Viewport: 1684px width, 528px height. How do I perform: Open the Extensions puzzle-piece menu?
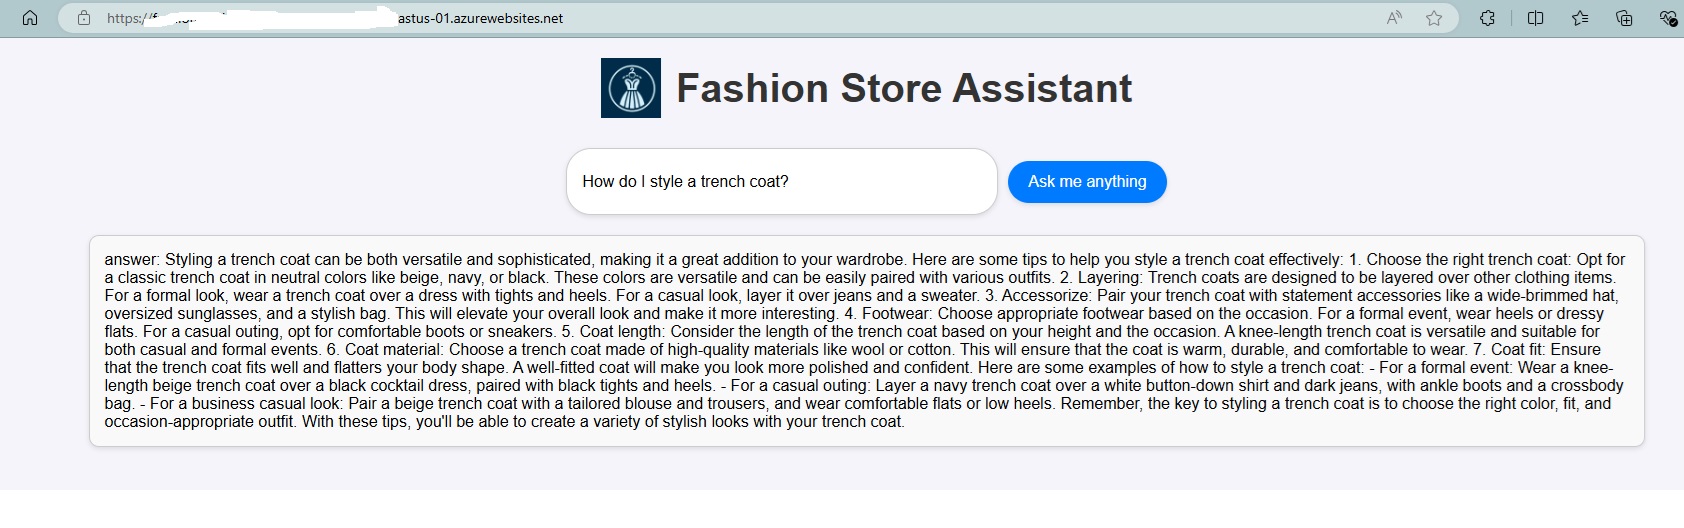[1487, 18]
